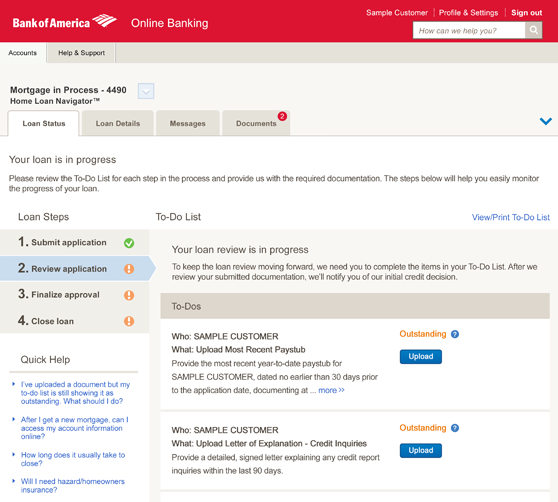Open the Messages tab

(x=188, y=123)
